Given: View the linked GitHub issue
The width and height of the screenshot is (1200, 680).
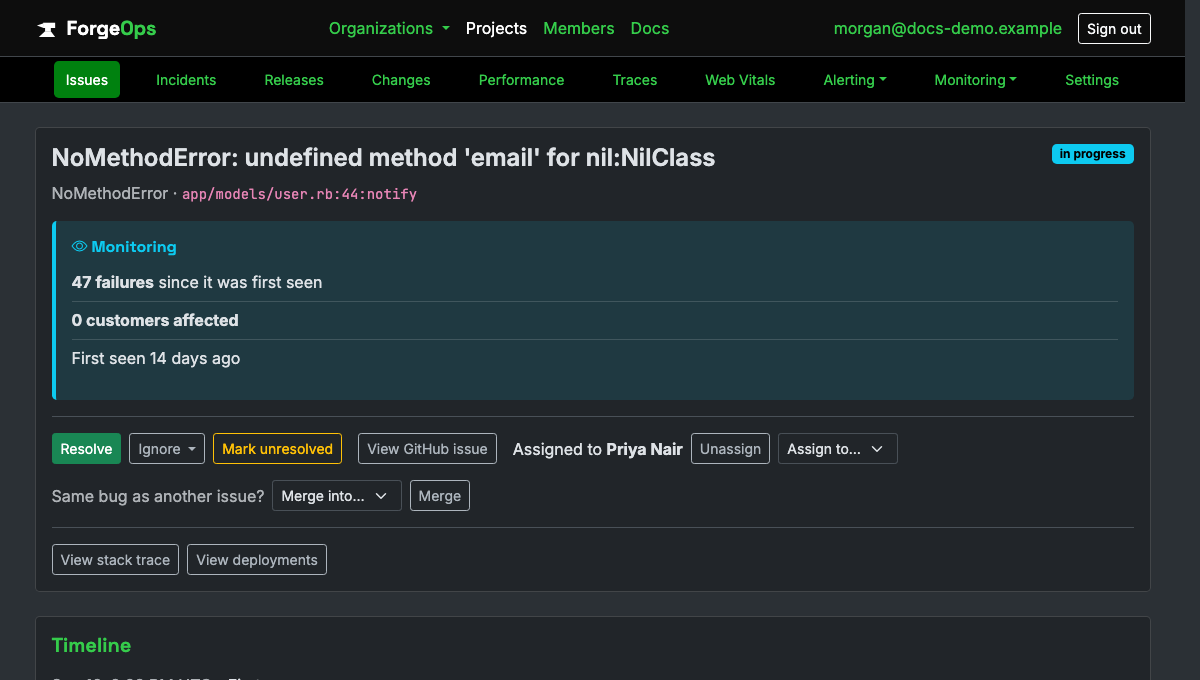Looking at the screenshot, I should (x=427, y=449).
